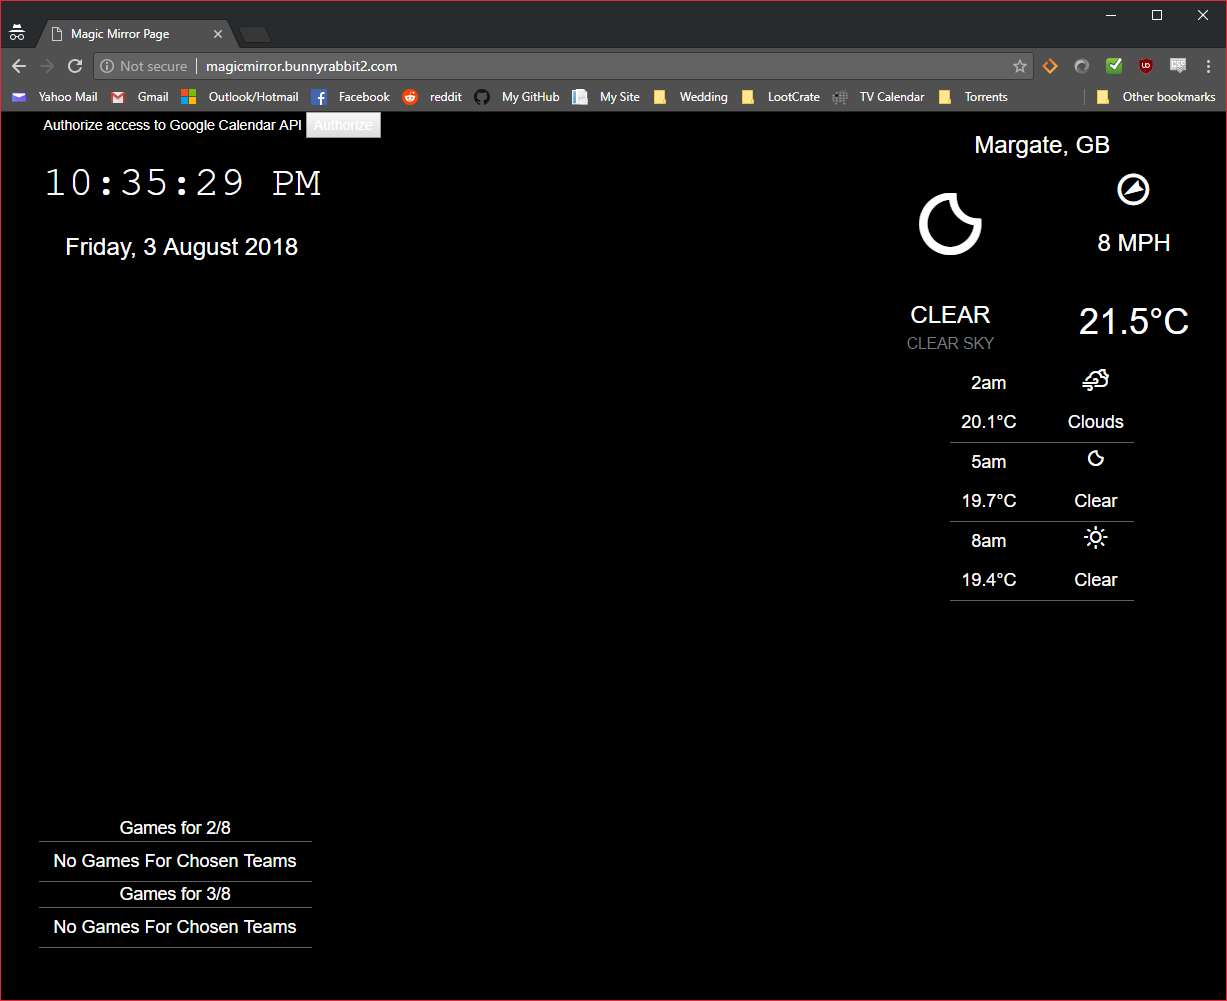This screenshot has width=1227, height=1001.
Task: Click the 8am sun forecast icon
Action: tap(1095, 538)
